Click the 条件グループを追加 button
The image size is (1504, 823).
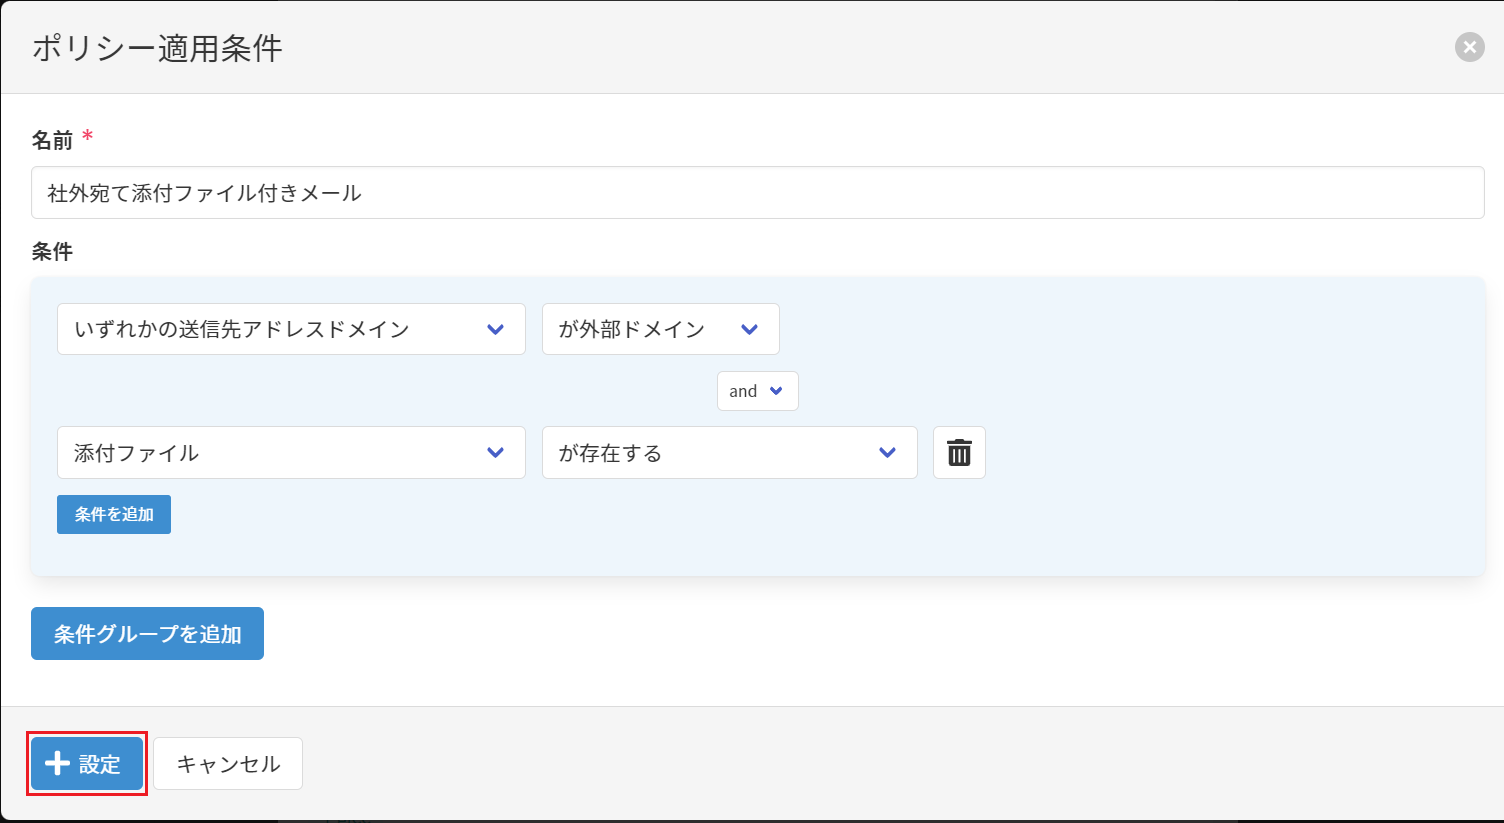(x=147, y=634)
